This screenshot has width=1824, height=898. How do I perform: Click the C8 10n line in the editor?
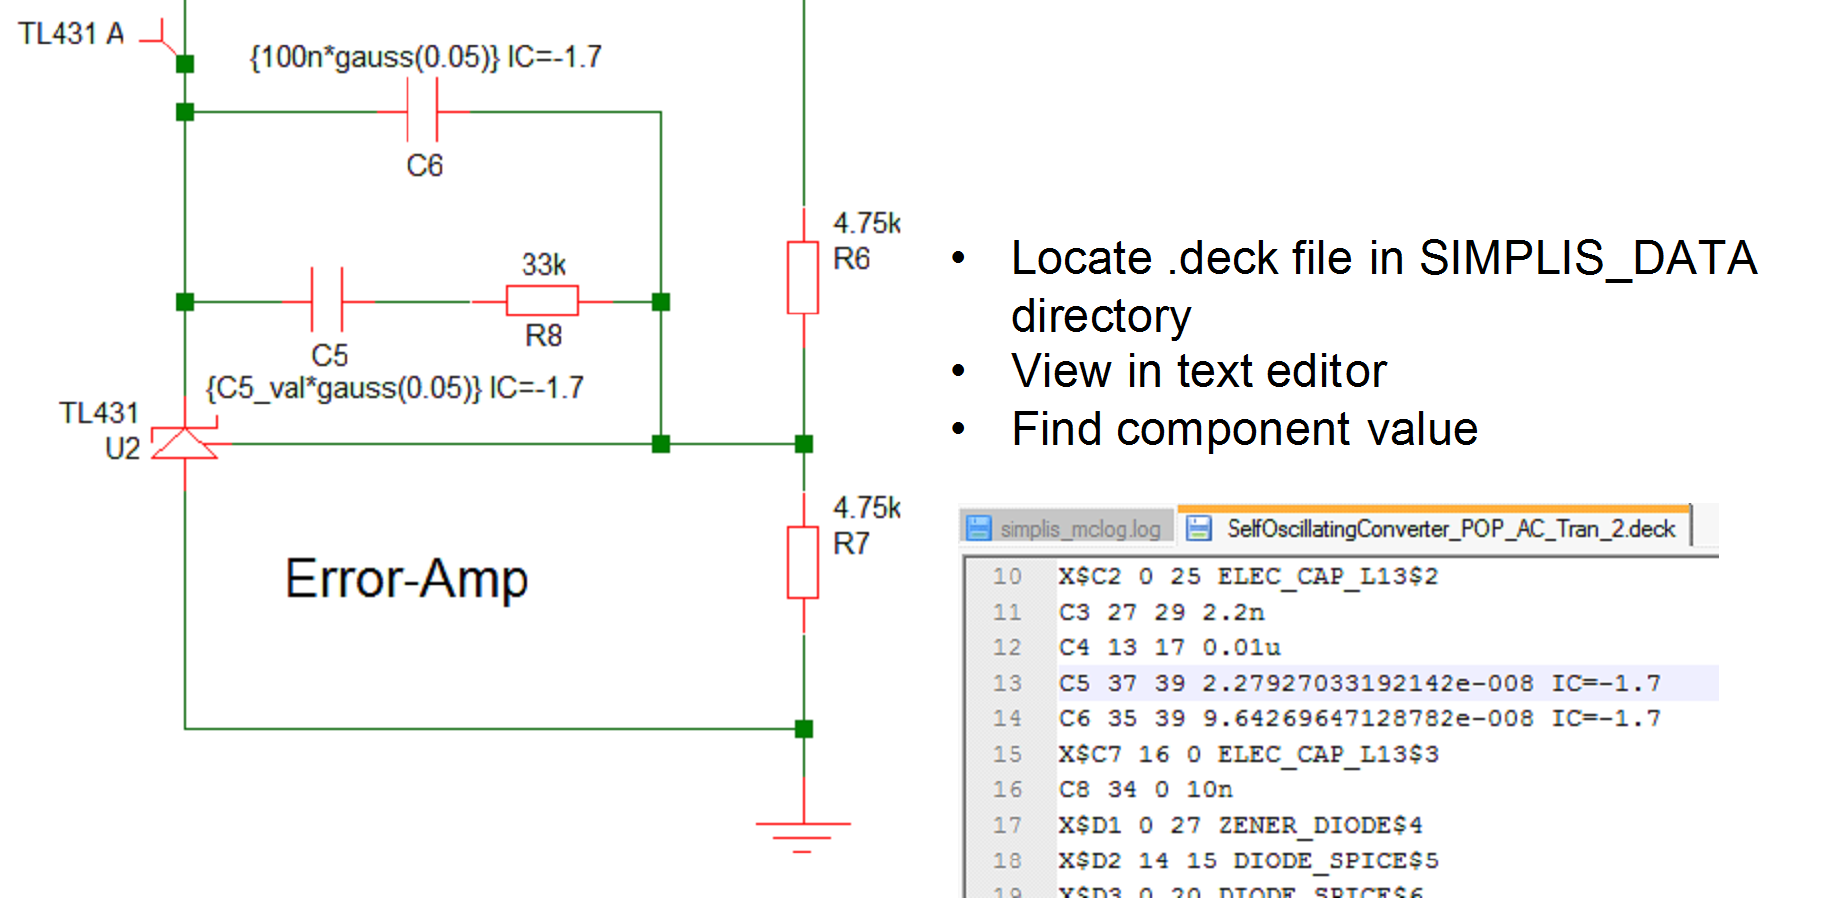(1145, 790)
